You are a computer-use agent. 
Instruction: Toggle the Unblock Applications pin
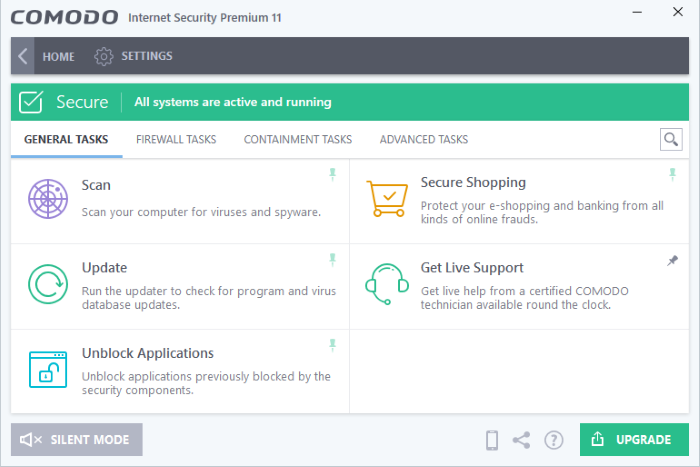(x=333, y=346)
